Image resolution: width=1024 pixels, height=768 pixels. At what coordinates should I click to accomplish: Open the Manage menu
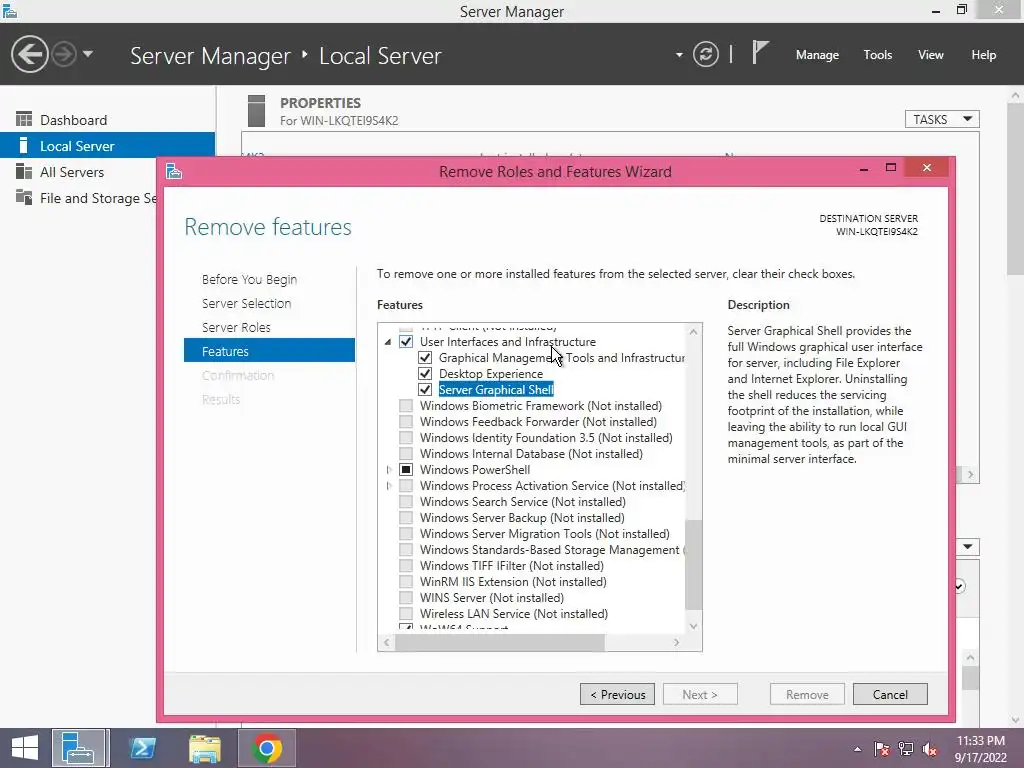point(817,55)
